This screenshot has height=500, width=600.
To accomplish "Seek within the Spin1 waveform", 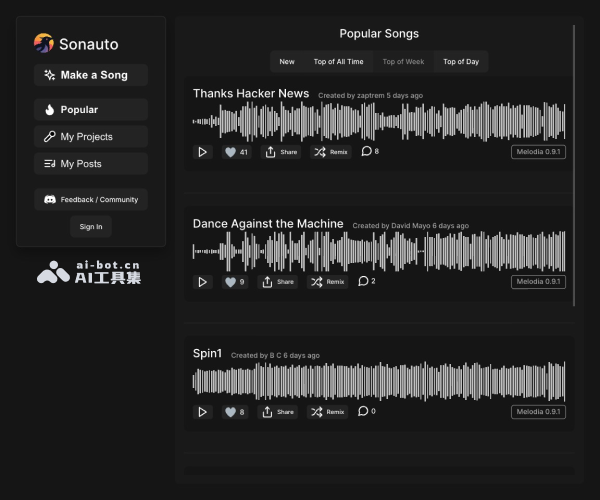I will [x=378, y=381].
